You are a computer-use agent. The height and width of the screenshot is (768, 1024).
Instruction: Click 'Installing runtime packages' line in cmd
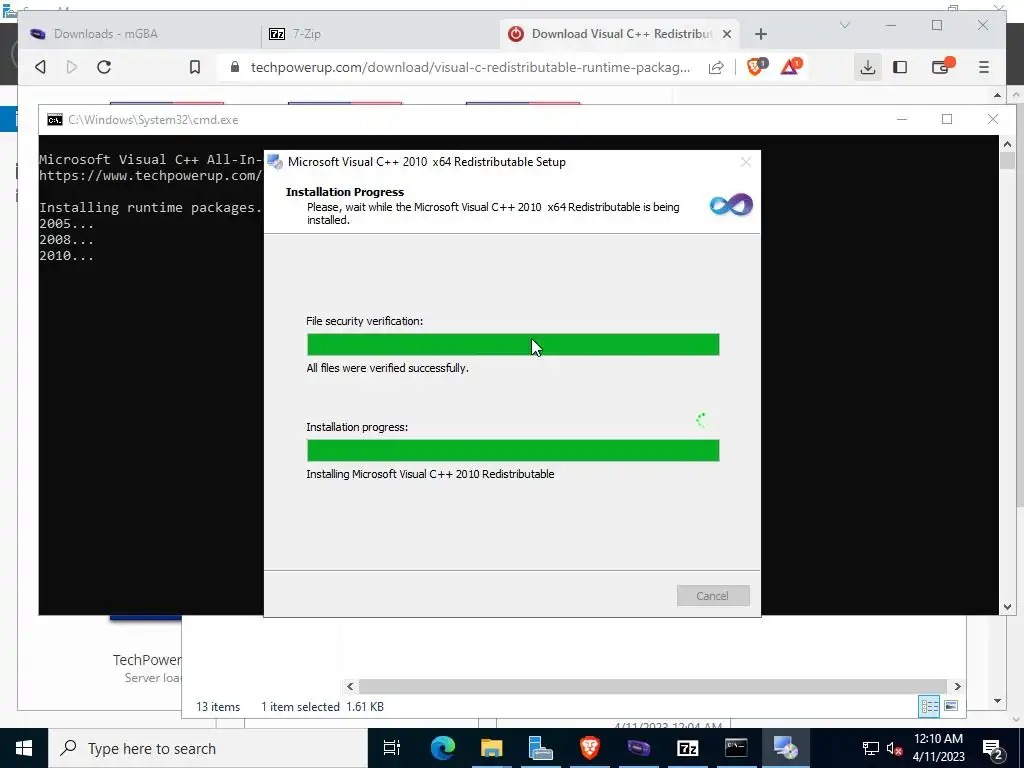click(x=150, y=208)
